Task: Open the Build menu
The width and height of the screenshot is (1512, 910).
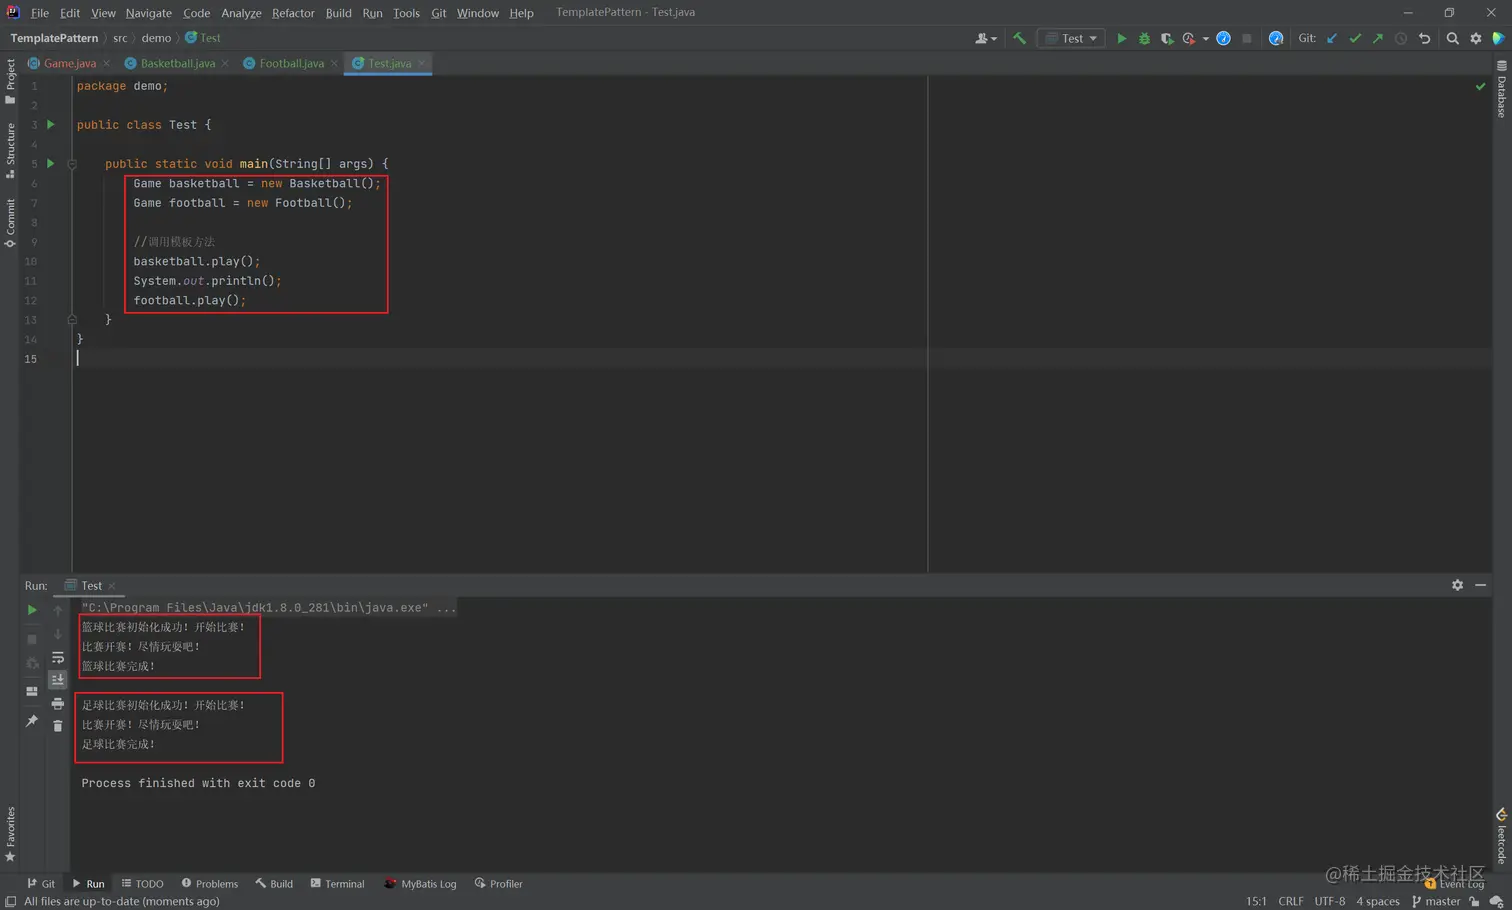Action: 338,13
